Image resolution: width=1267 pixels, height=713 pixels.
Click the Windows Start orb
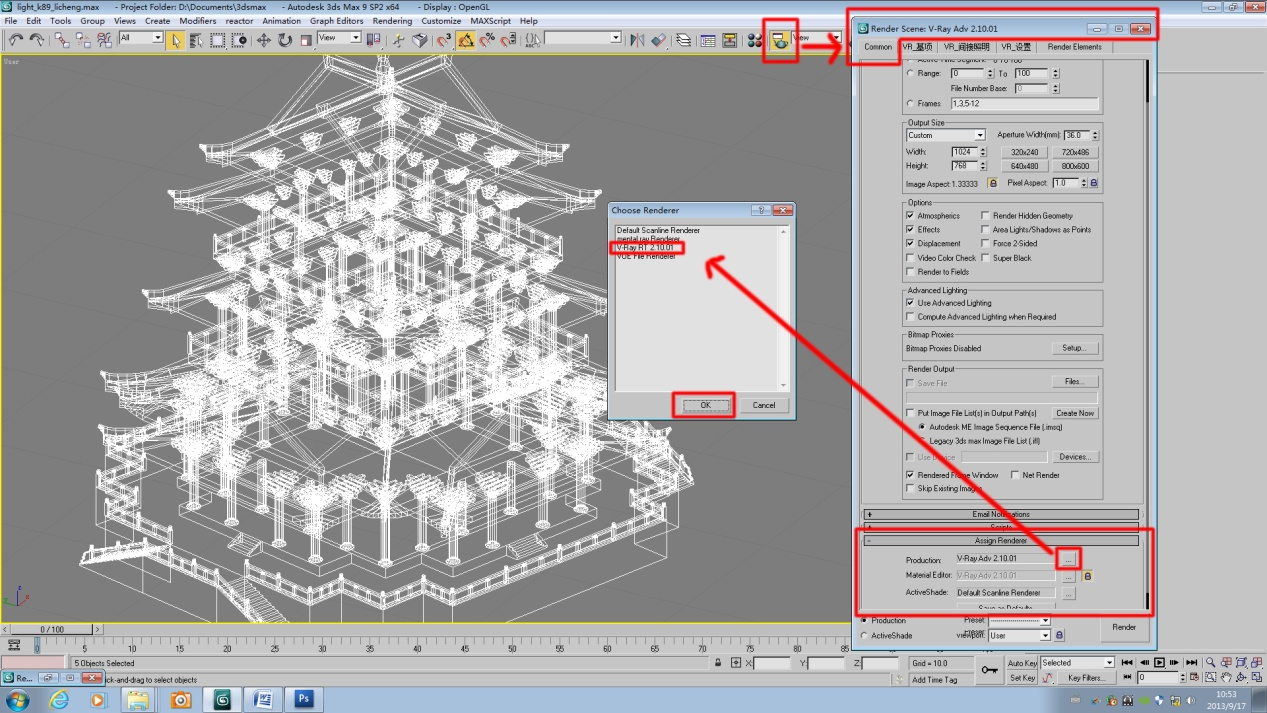coord(17,699)
